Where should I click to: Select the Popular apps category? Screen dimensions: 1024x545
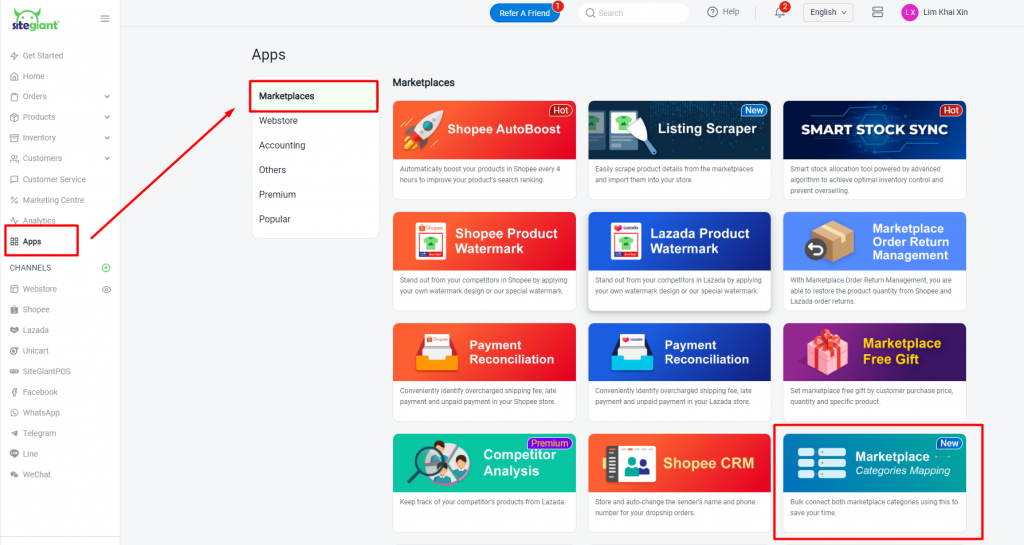tap(275, 219)
